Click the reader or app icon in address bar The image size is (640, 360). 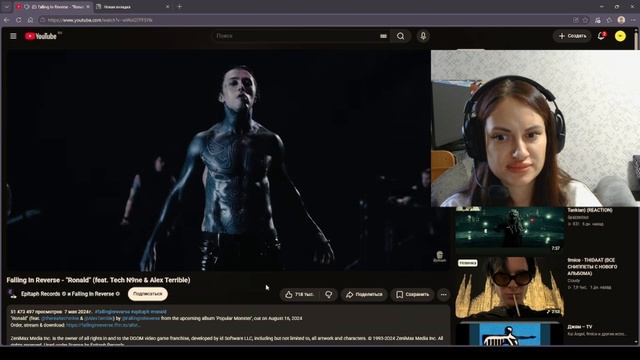pyautogui.click(x=576, y=20)
